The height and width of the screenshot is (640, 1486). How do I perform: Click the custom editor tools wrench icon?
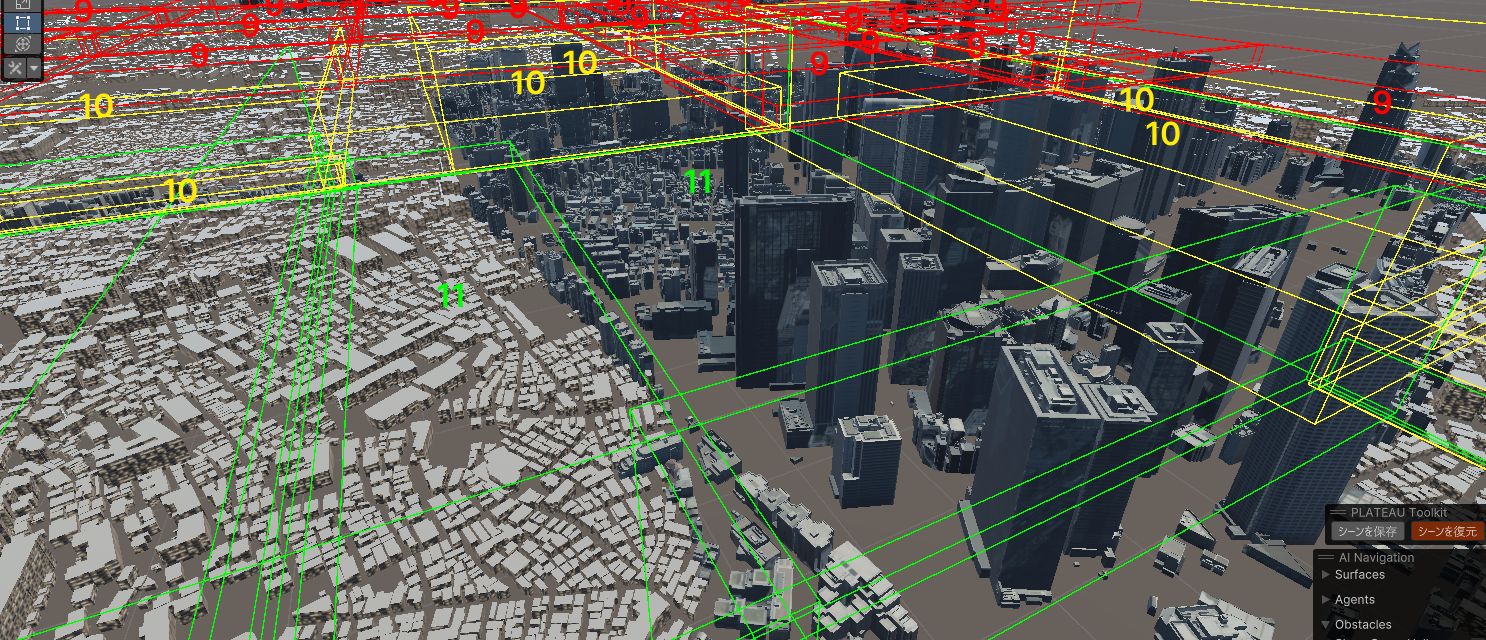point(16,68)
